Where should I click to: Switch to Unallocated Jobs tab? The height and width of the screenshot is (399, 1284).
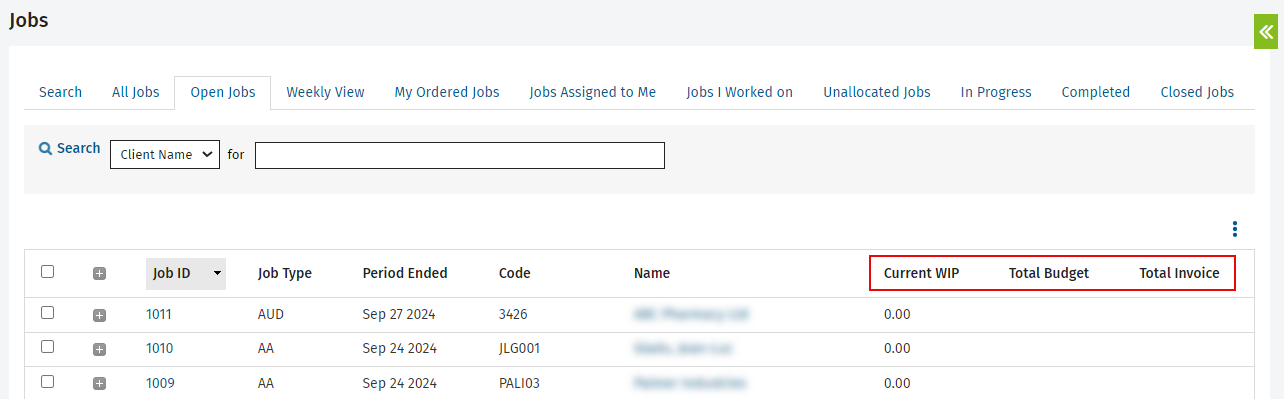pyautogui.click(x=877, y=92)
